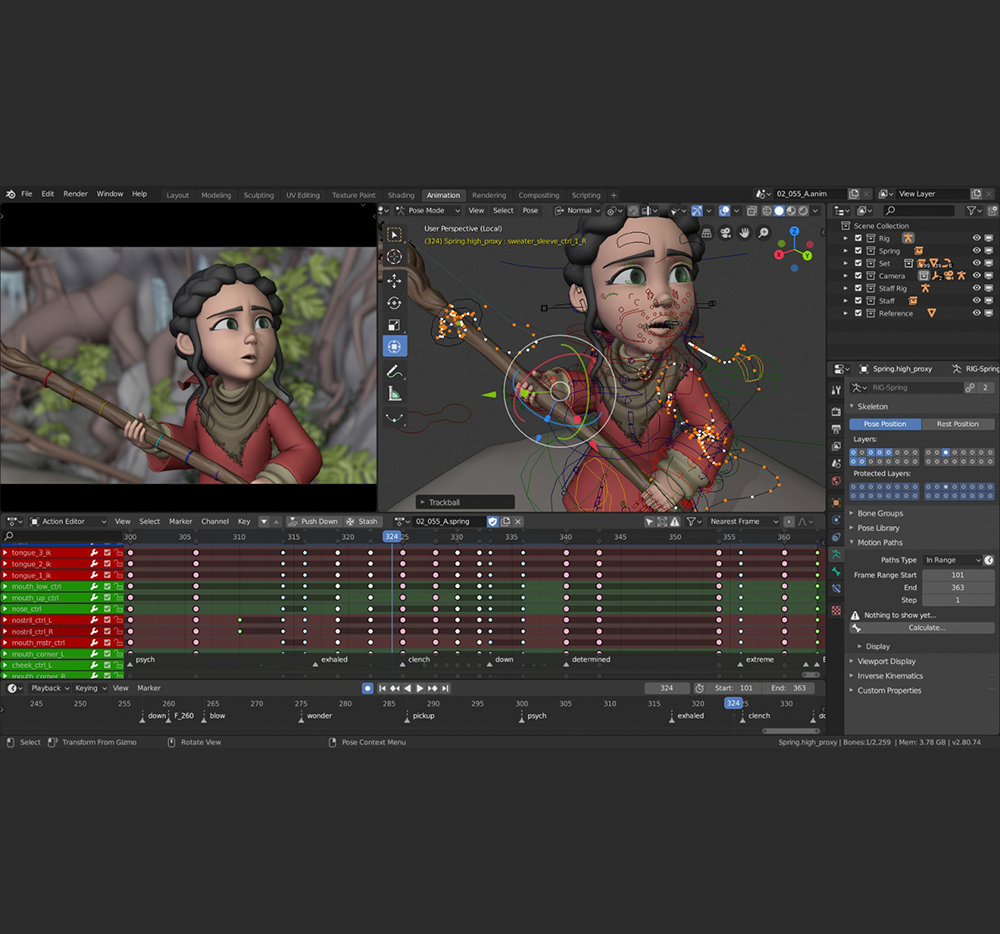Toggle the Reference collection eye icon
Viewport: 1000px width, 934px height.
tap(977, 313)
